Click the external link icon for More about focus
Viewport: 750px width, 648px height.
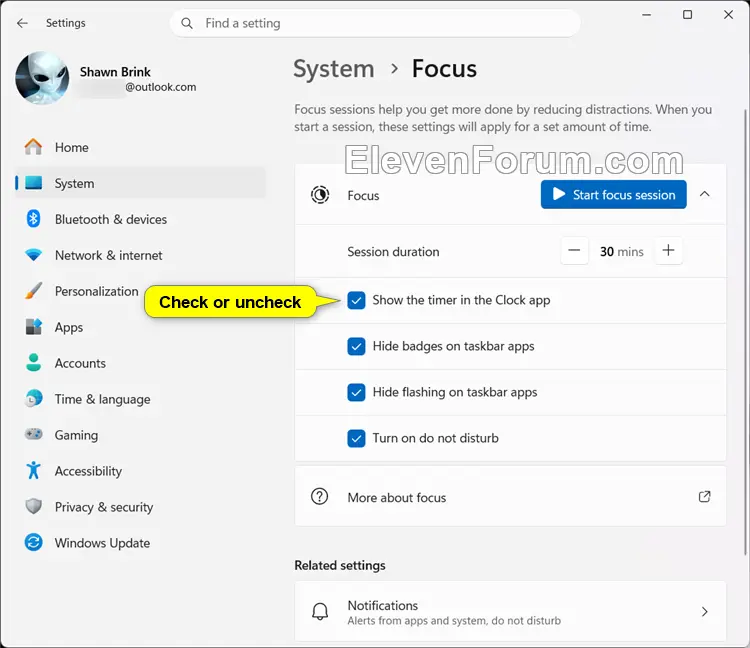click(x=705, y=496)
